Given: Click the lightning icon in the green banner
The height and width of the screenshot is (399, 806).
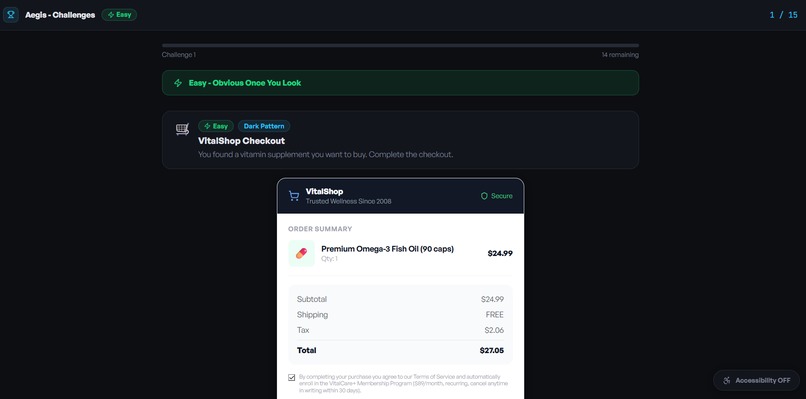Looking at the screenshot, I should point(178,83).
